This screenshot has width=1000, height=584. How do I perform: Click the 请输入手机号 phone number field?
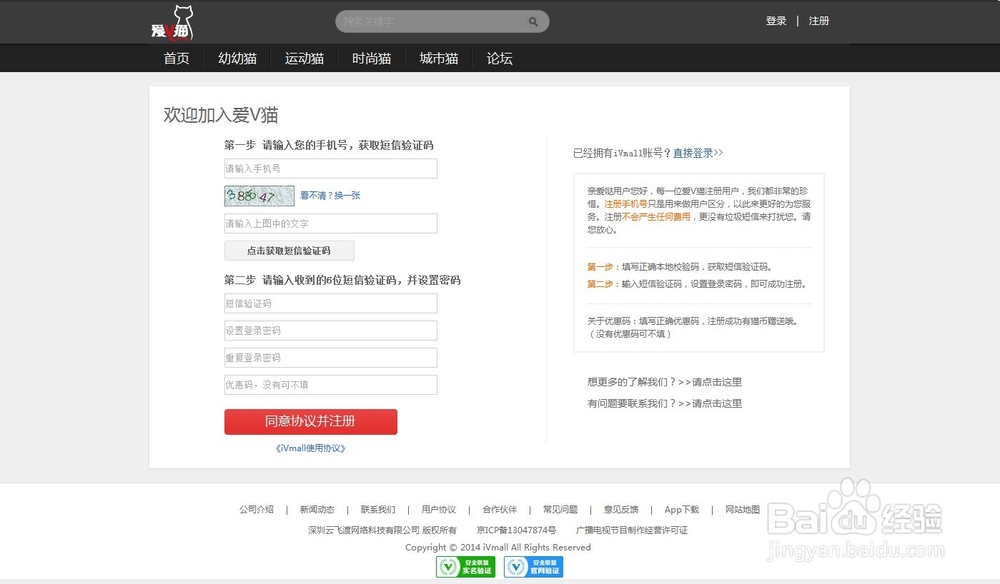[x=330, y=168]
